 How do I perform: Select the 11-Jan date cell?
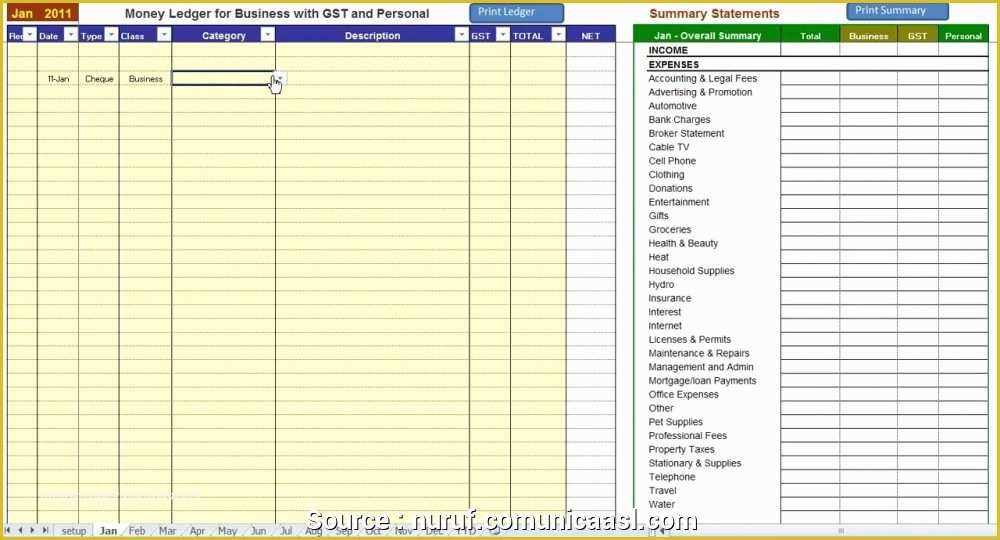coord(58,79)
